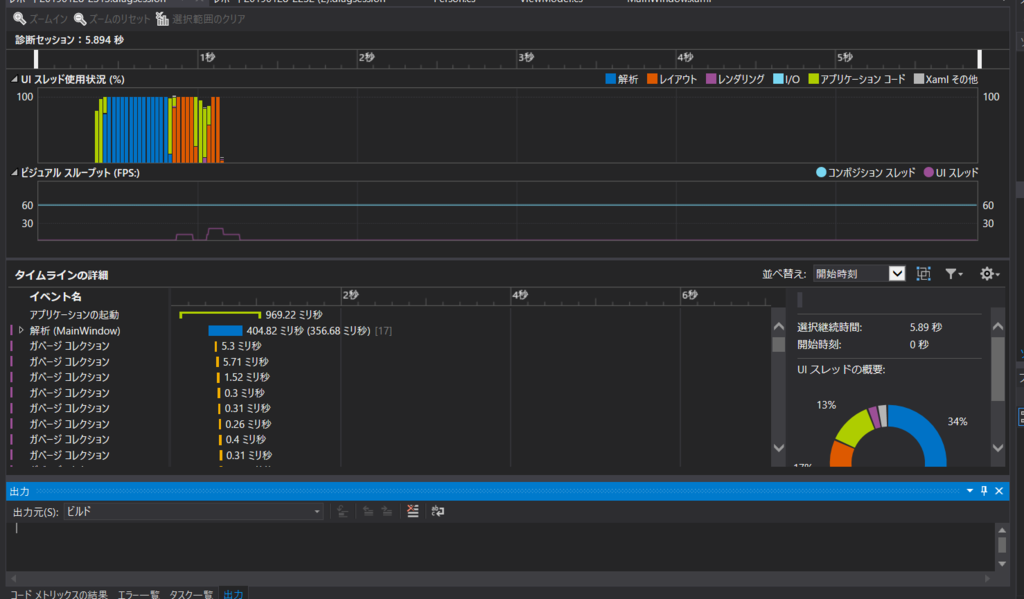Screen dimensions: 1024x599
Task: Select the ガベージ コレクション row with 5.71 ミリ秒
Action: (x=389, y=362)
